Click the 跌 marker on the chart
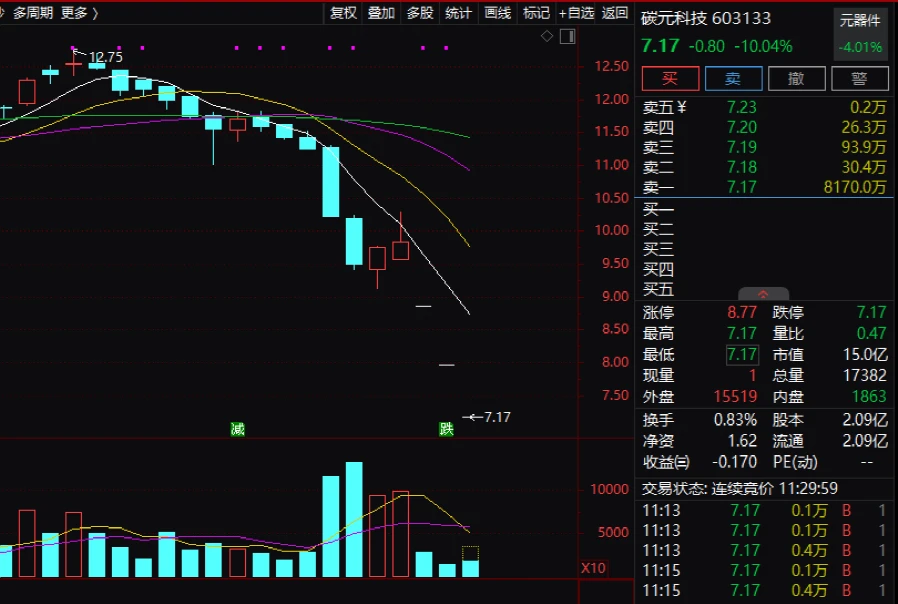 tap(446, 429)
